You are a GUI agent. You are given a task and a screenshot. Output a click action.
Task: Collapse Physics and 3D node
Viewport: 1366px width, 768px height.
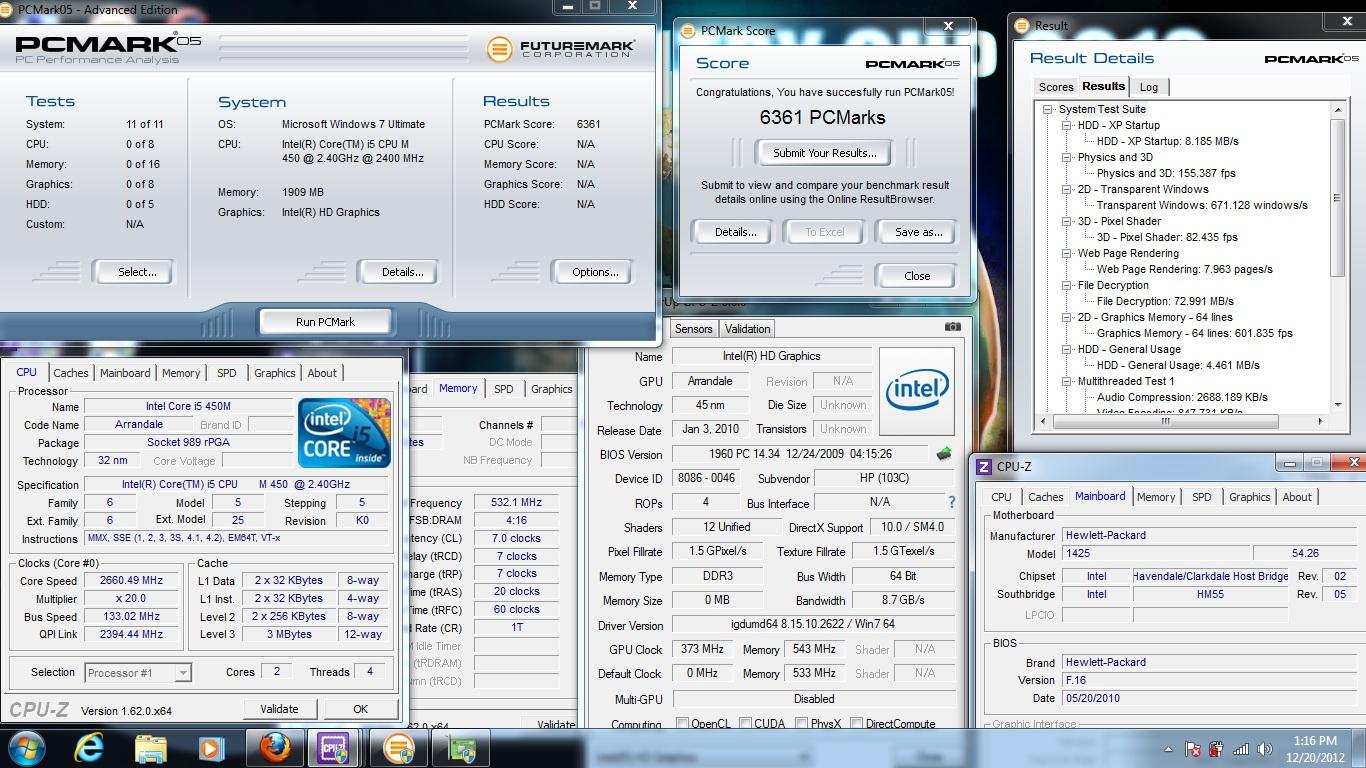point(1066,157)
